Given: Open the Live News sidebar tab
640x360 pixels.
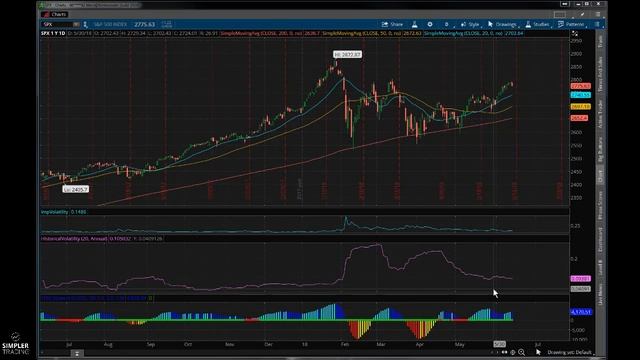Looking at the screenshot, I should pyautogui.click(x=600, y=295).
